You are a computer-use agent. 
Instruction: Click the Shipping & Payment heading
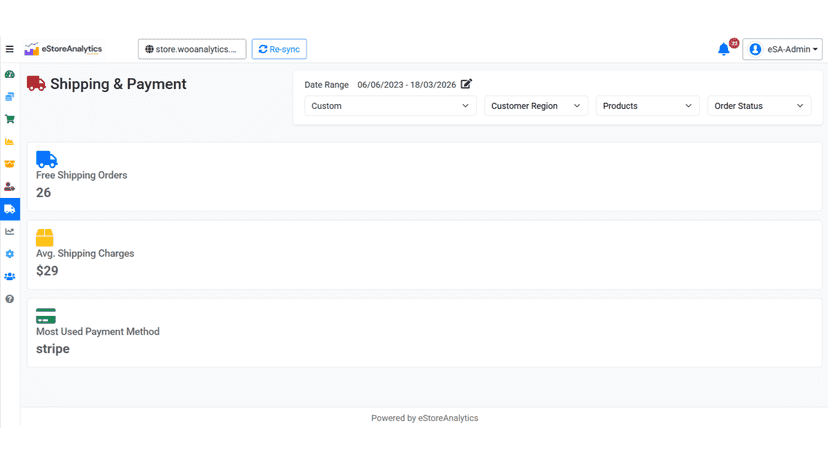coord(118,84)
